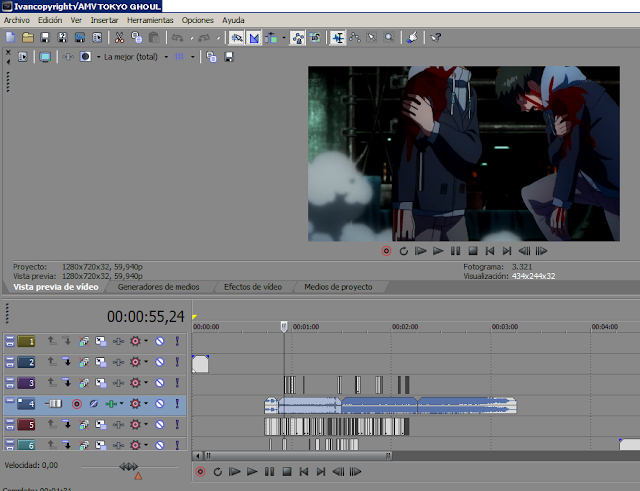Adjust the Velocidad playback rate slider

pyautogui.click(x=129, y=466)
